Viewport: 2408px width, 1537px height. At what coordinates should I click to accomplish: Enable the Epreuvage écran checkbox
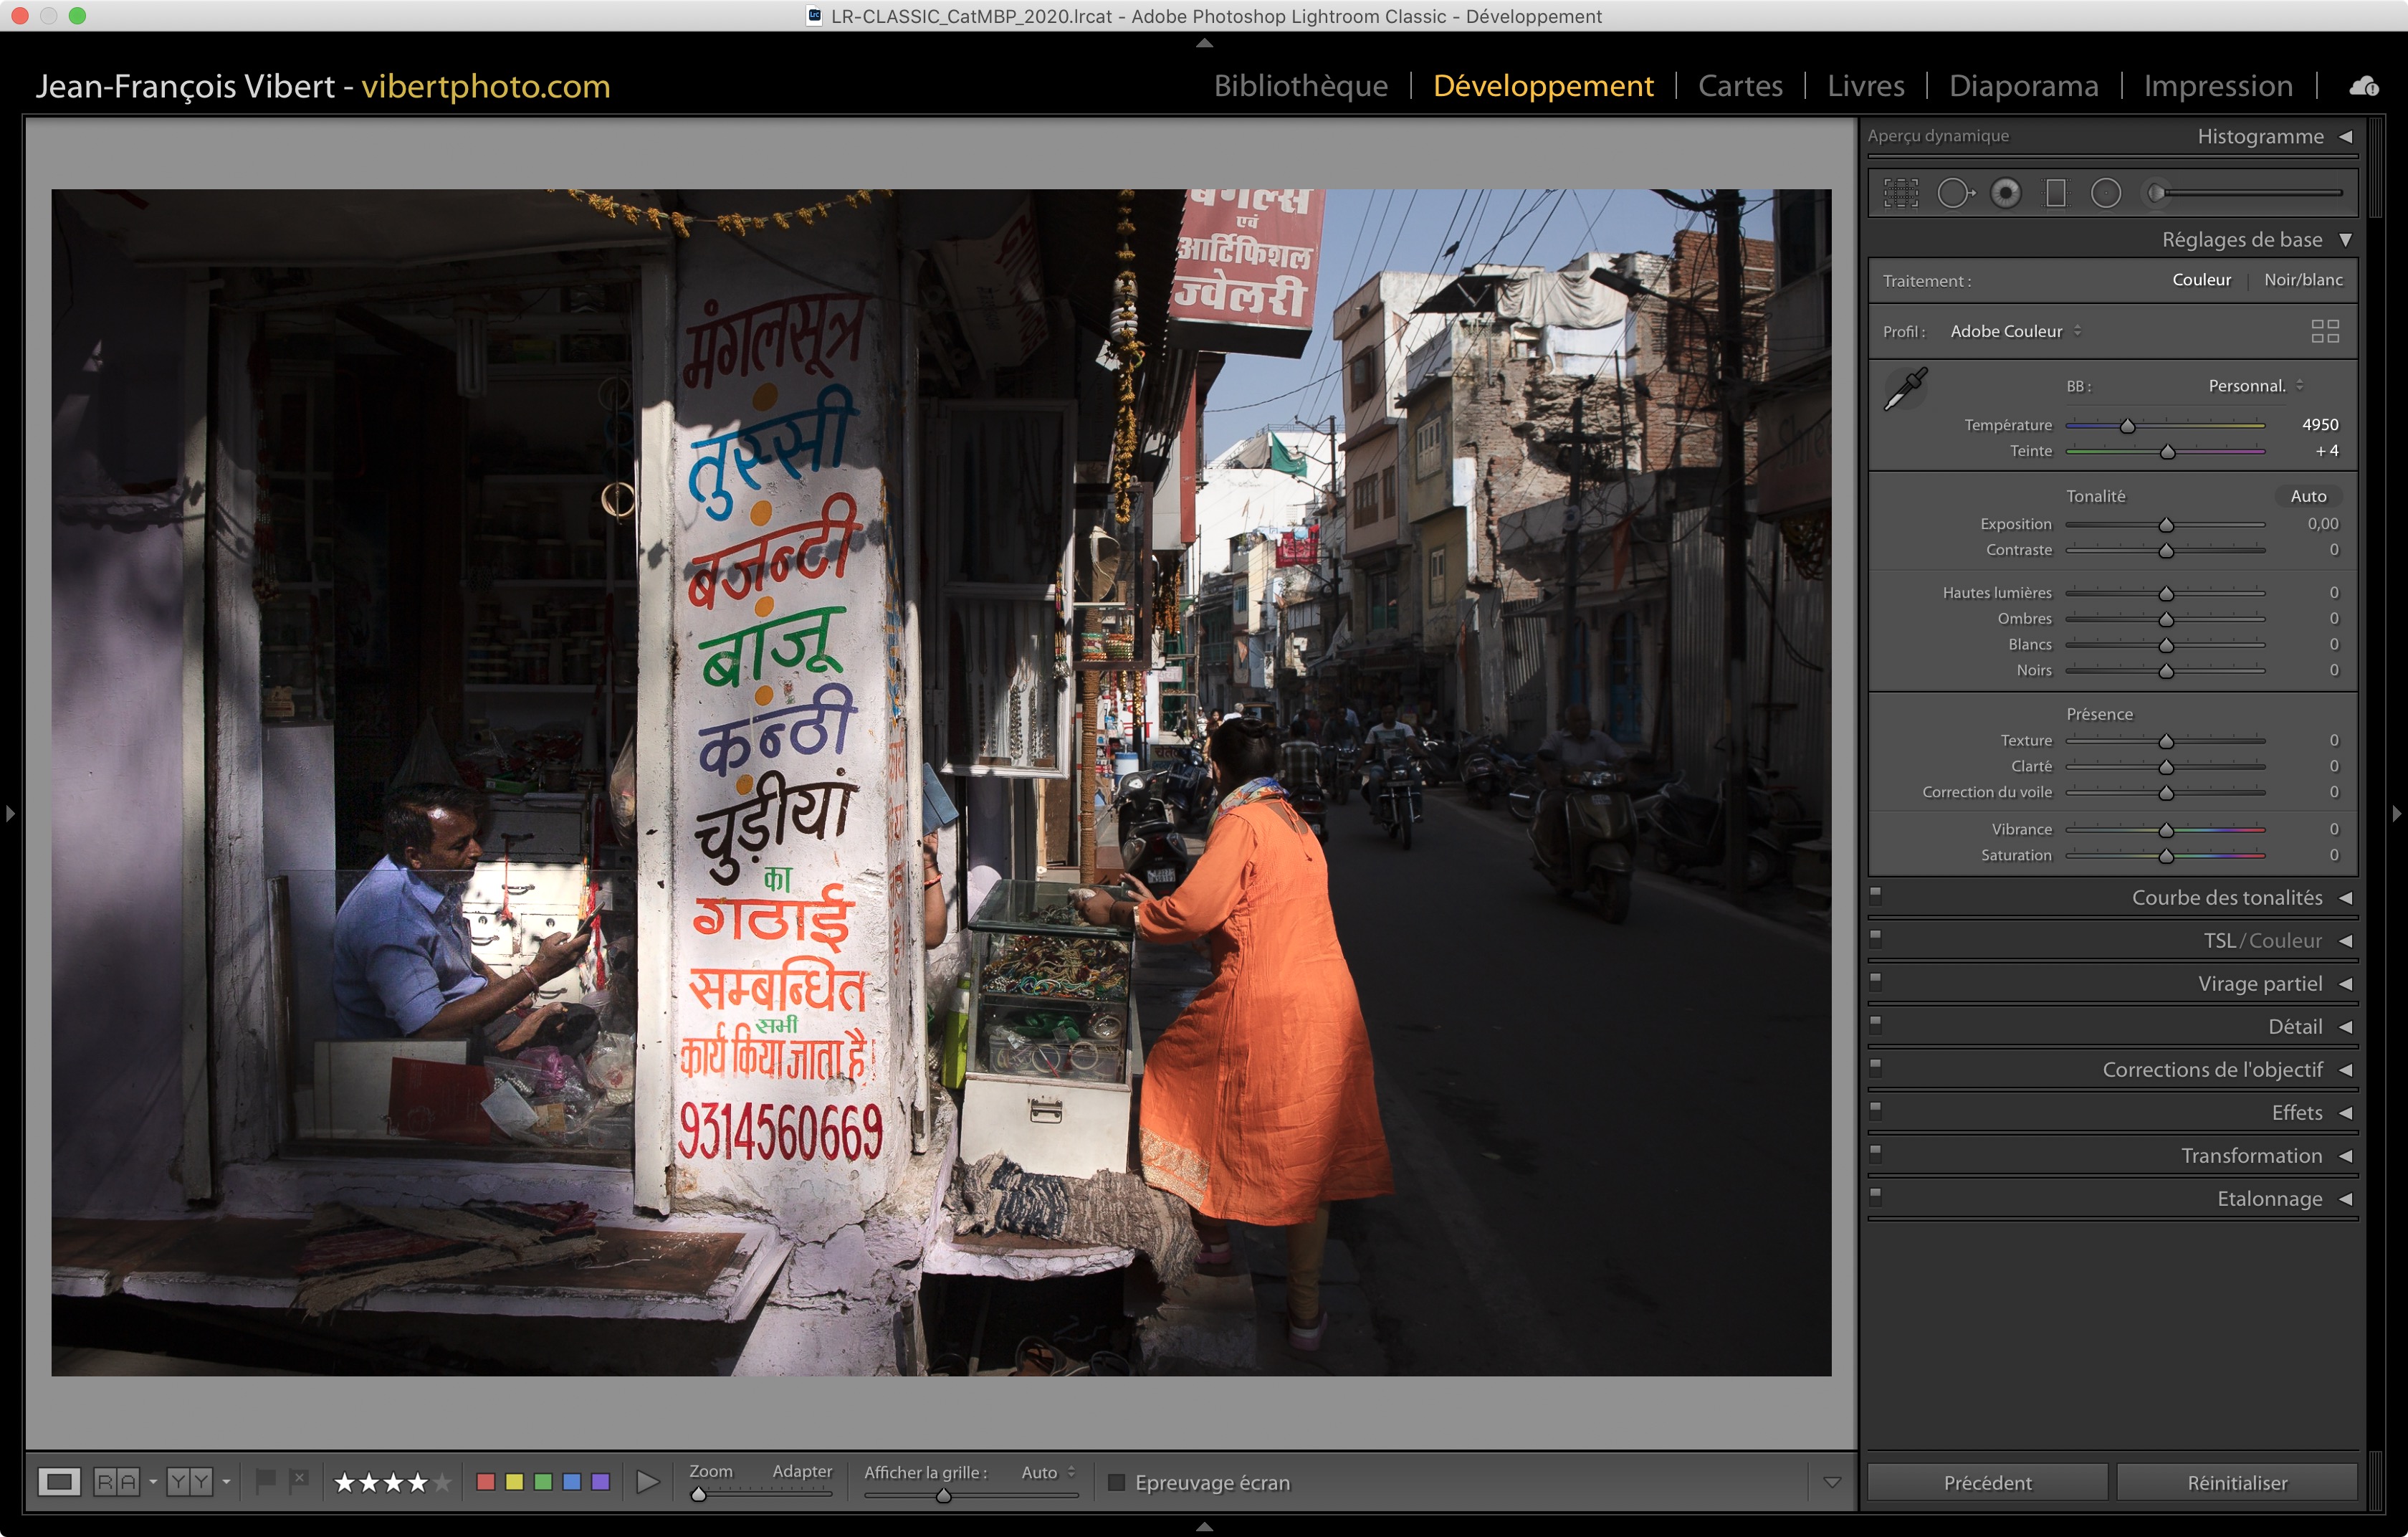[x=1117, y=1482]
